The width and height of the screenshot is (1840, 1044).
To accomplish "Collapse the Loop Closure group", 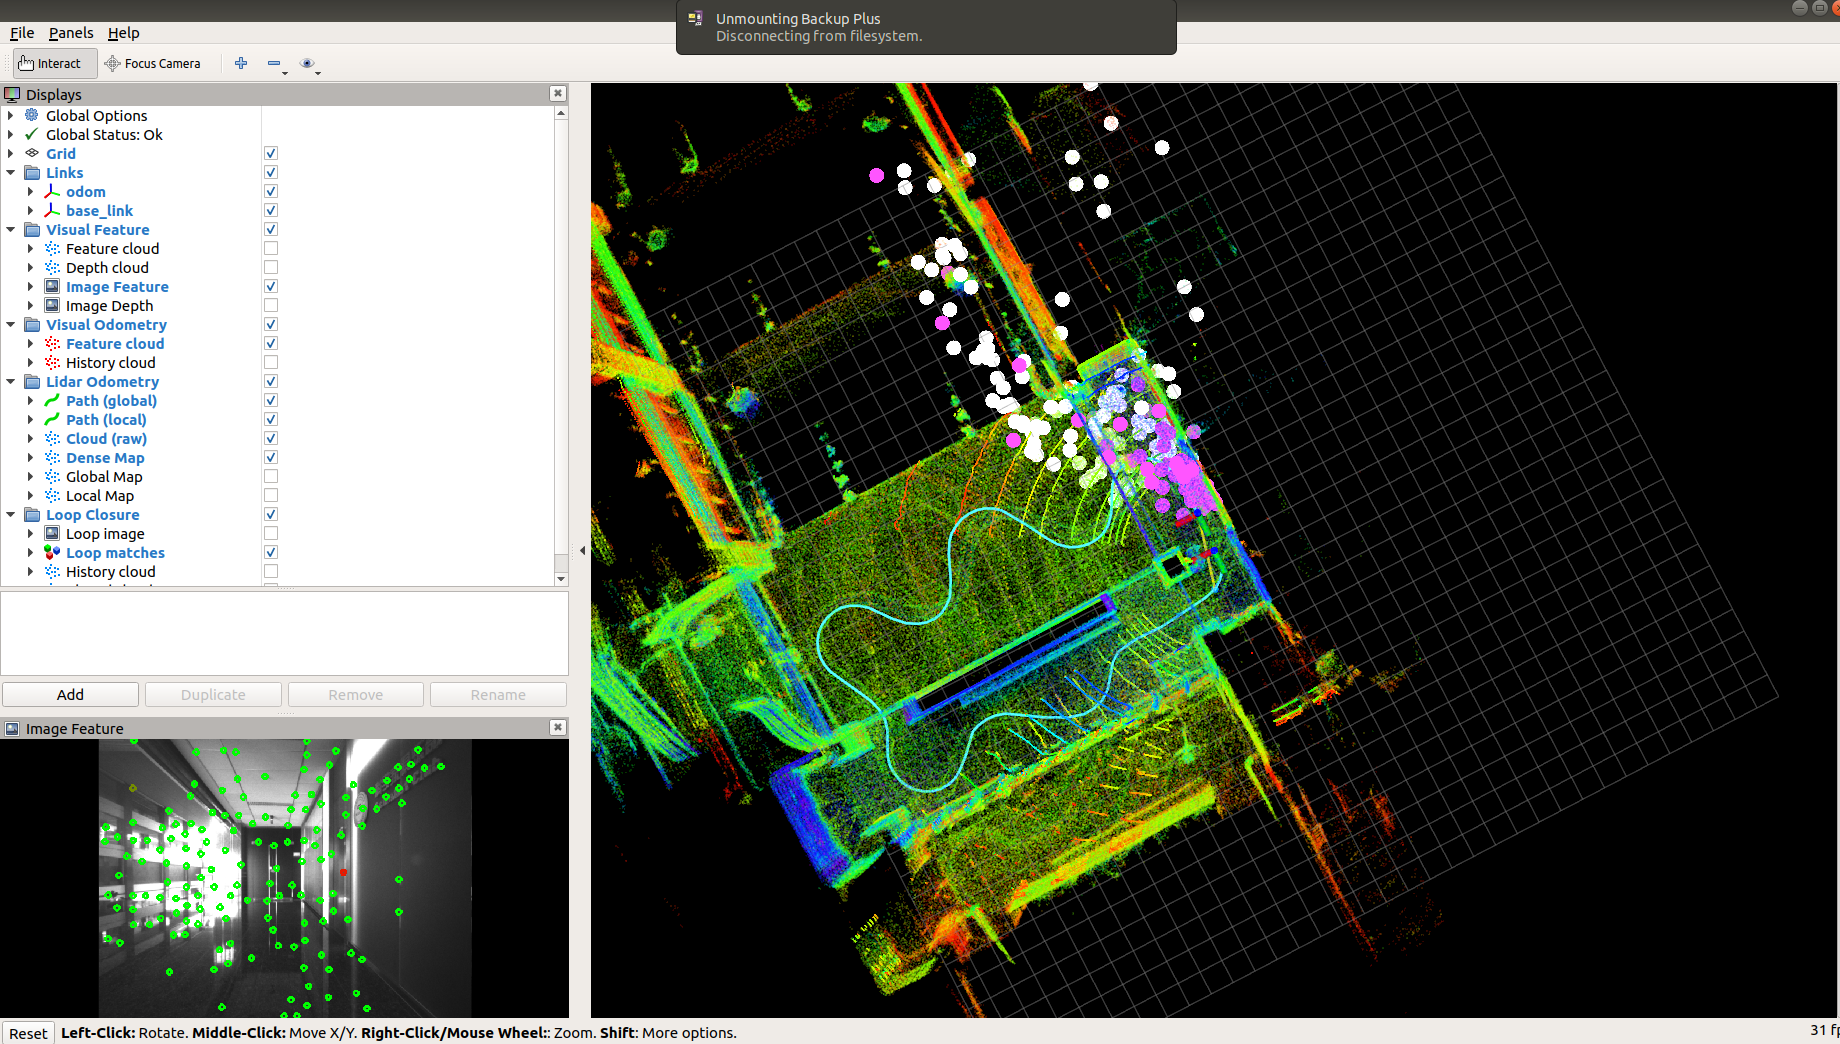I will click(x=10, y=514).
